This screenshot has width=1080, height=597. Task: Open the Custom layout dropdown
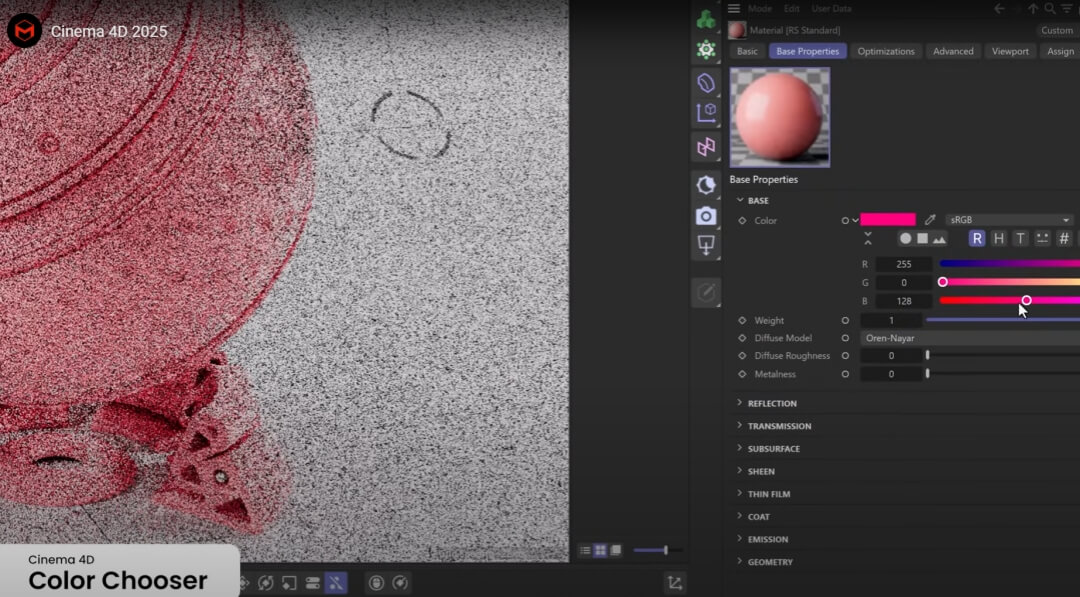pyautogui.click(x=1057, y=30)
